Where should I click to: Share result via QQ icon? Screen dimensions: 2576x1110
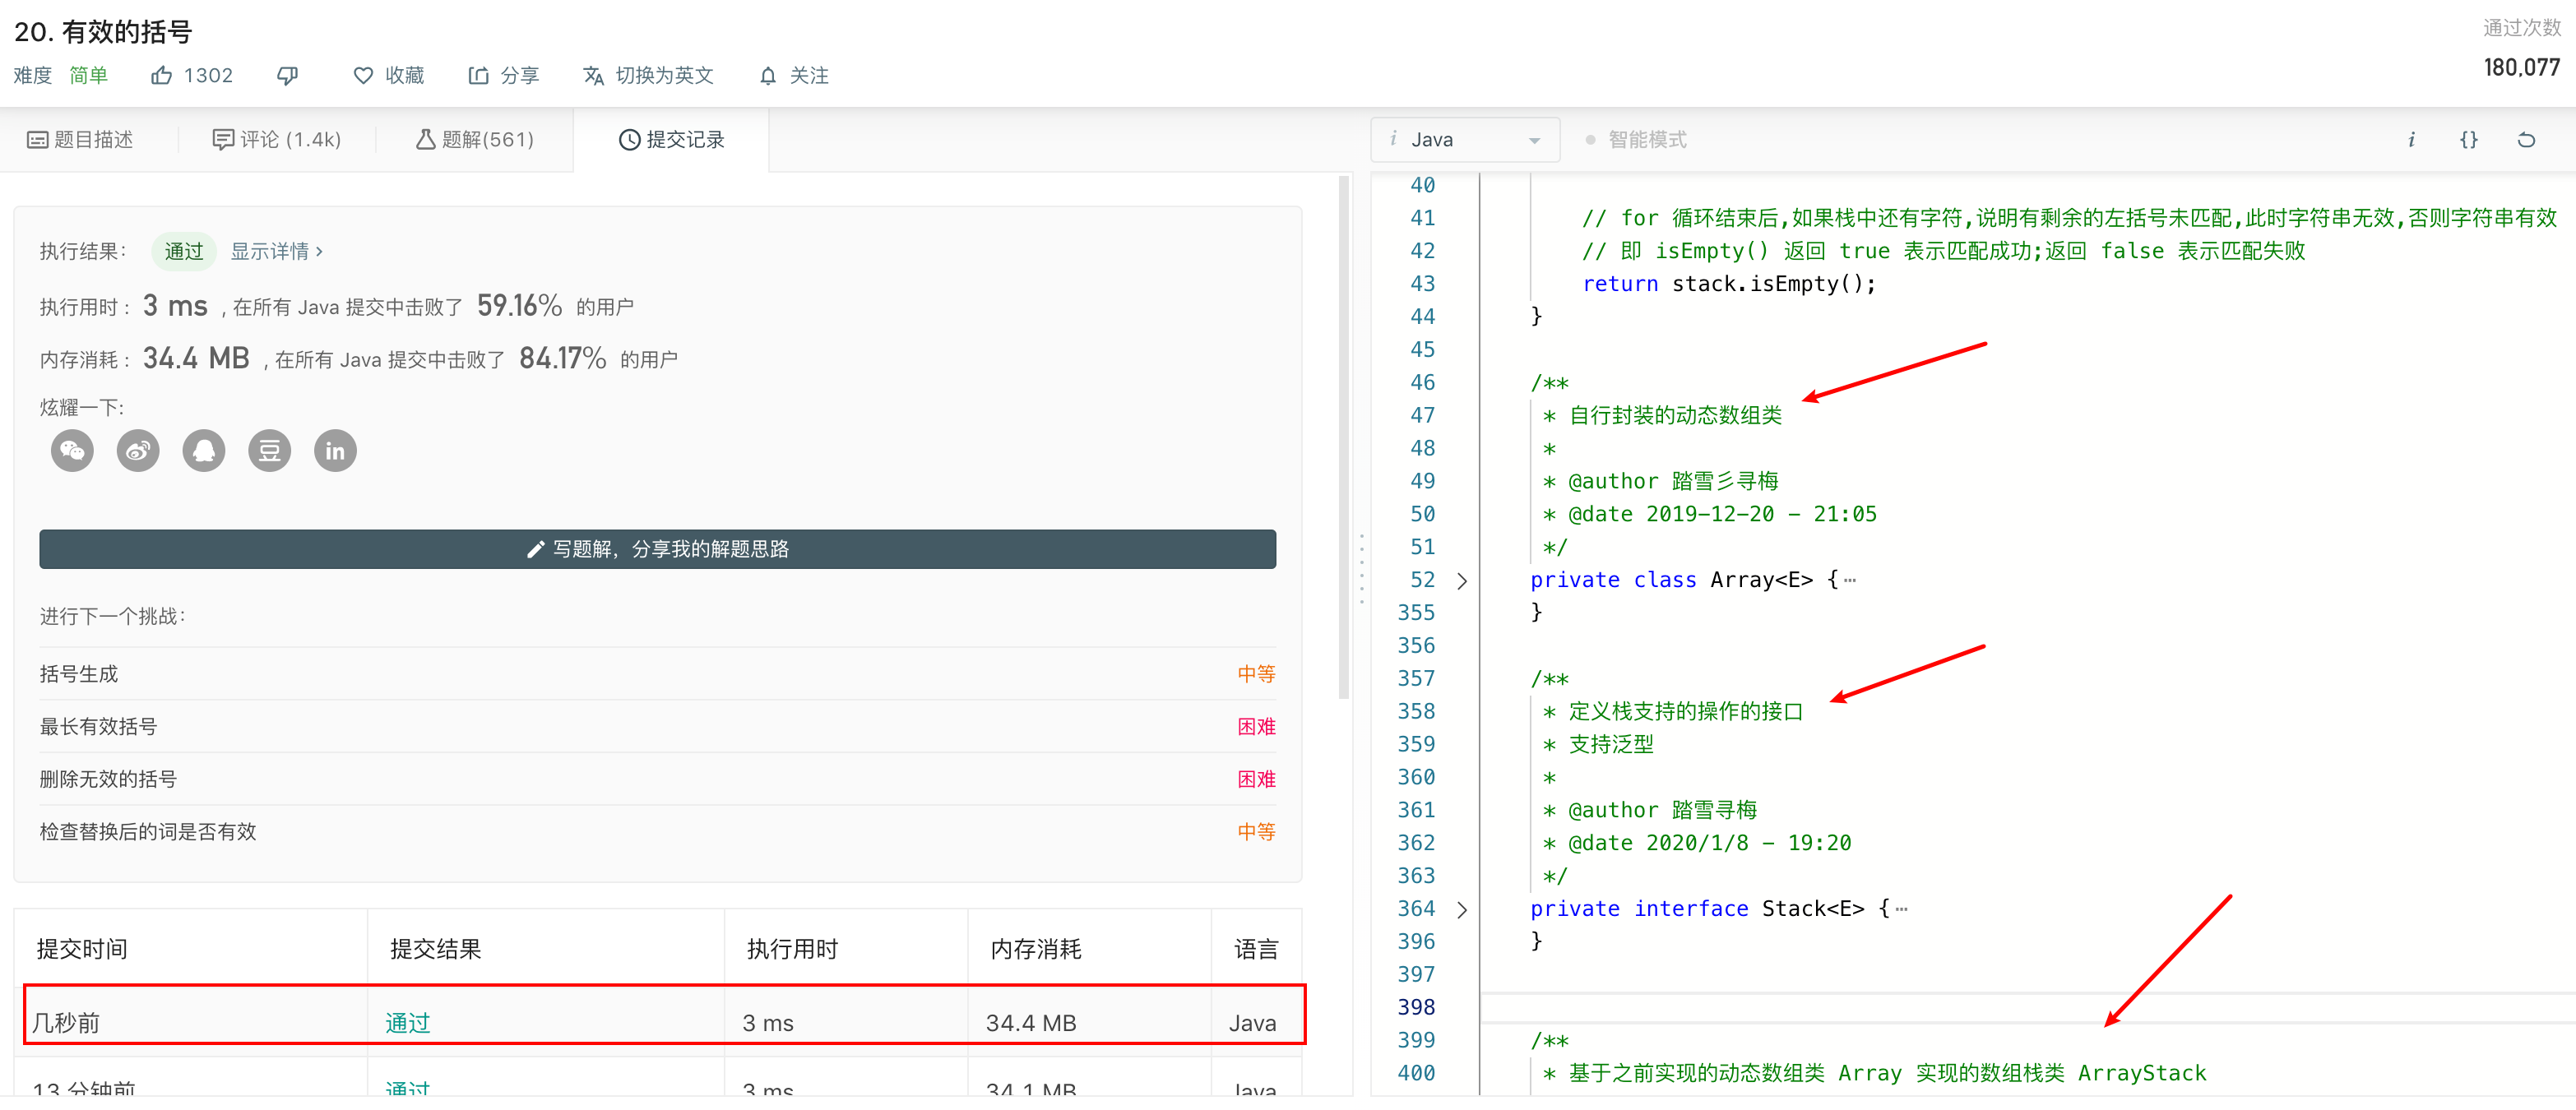204,451
